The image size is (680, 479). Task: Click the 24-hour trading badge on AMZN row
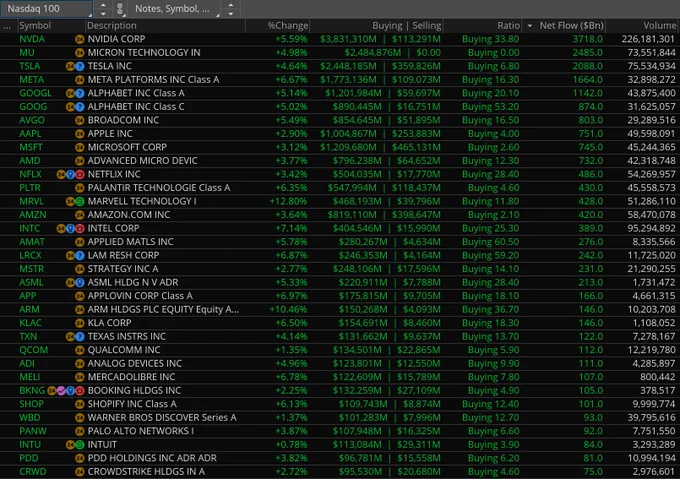tap(79, 215)
